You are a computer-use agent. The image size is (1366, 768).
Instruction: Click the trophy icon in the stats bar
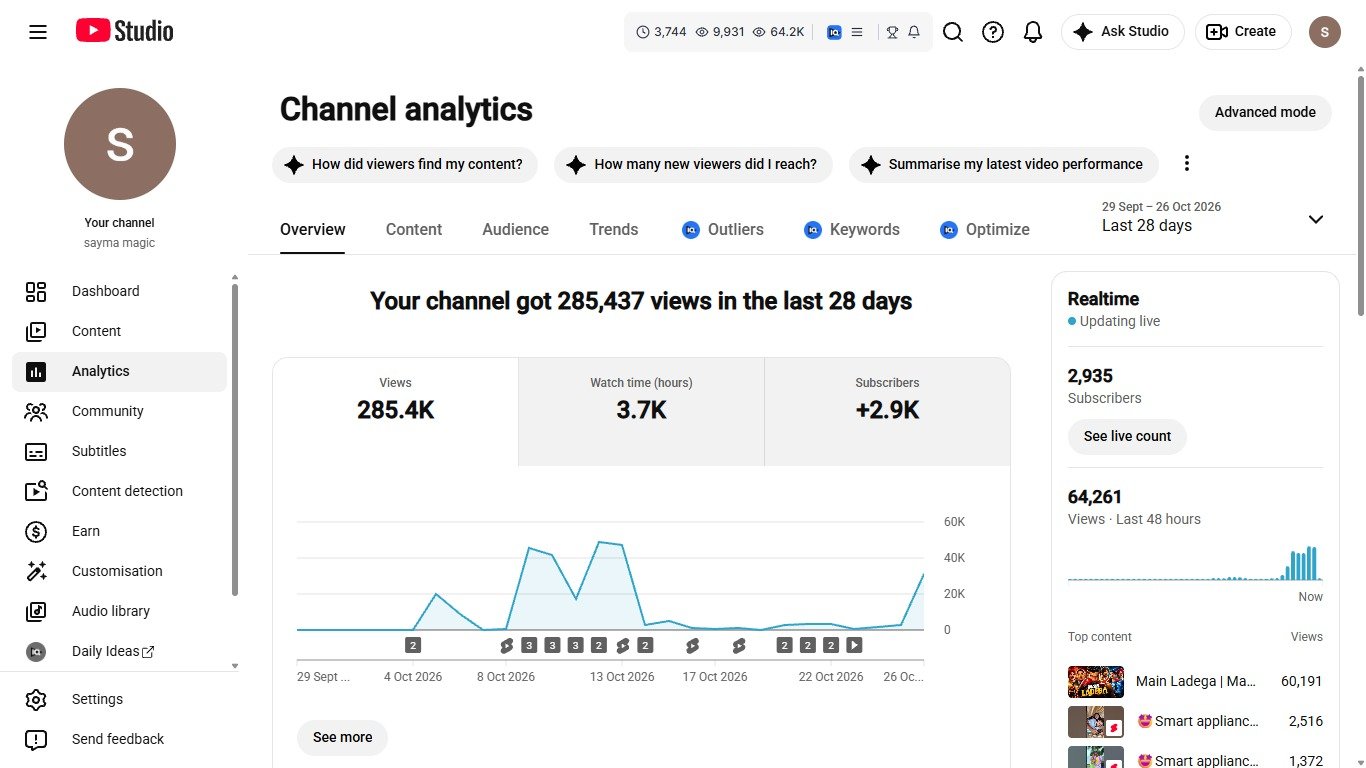coord(893,32)
